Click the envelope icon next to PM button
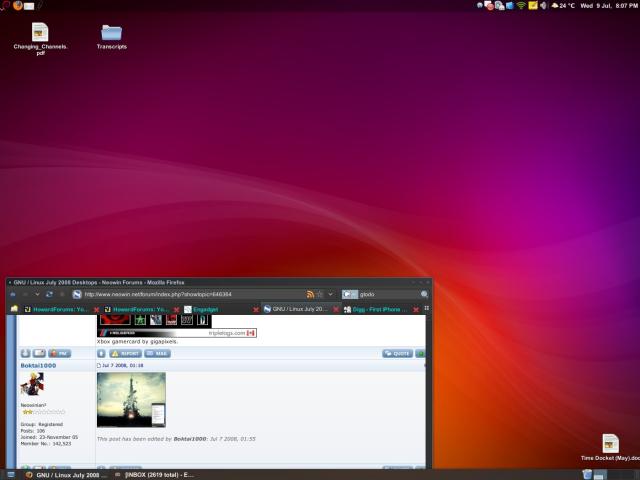Screen dimensions: 640x480 pos(39,353)
